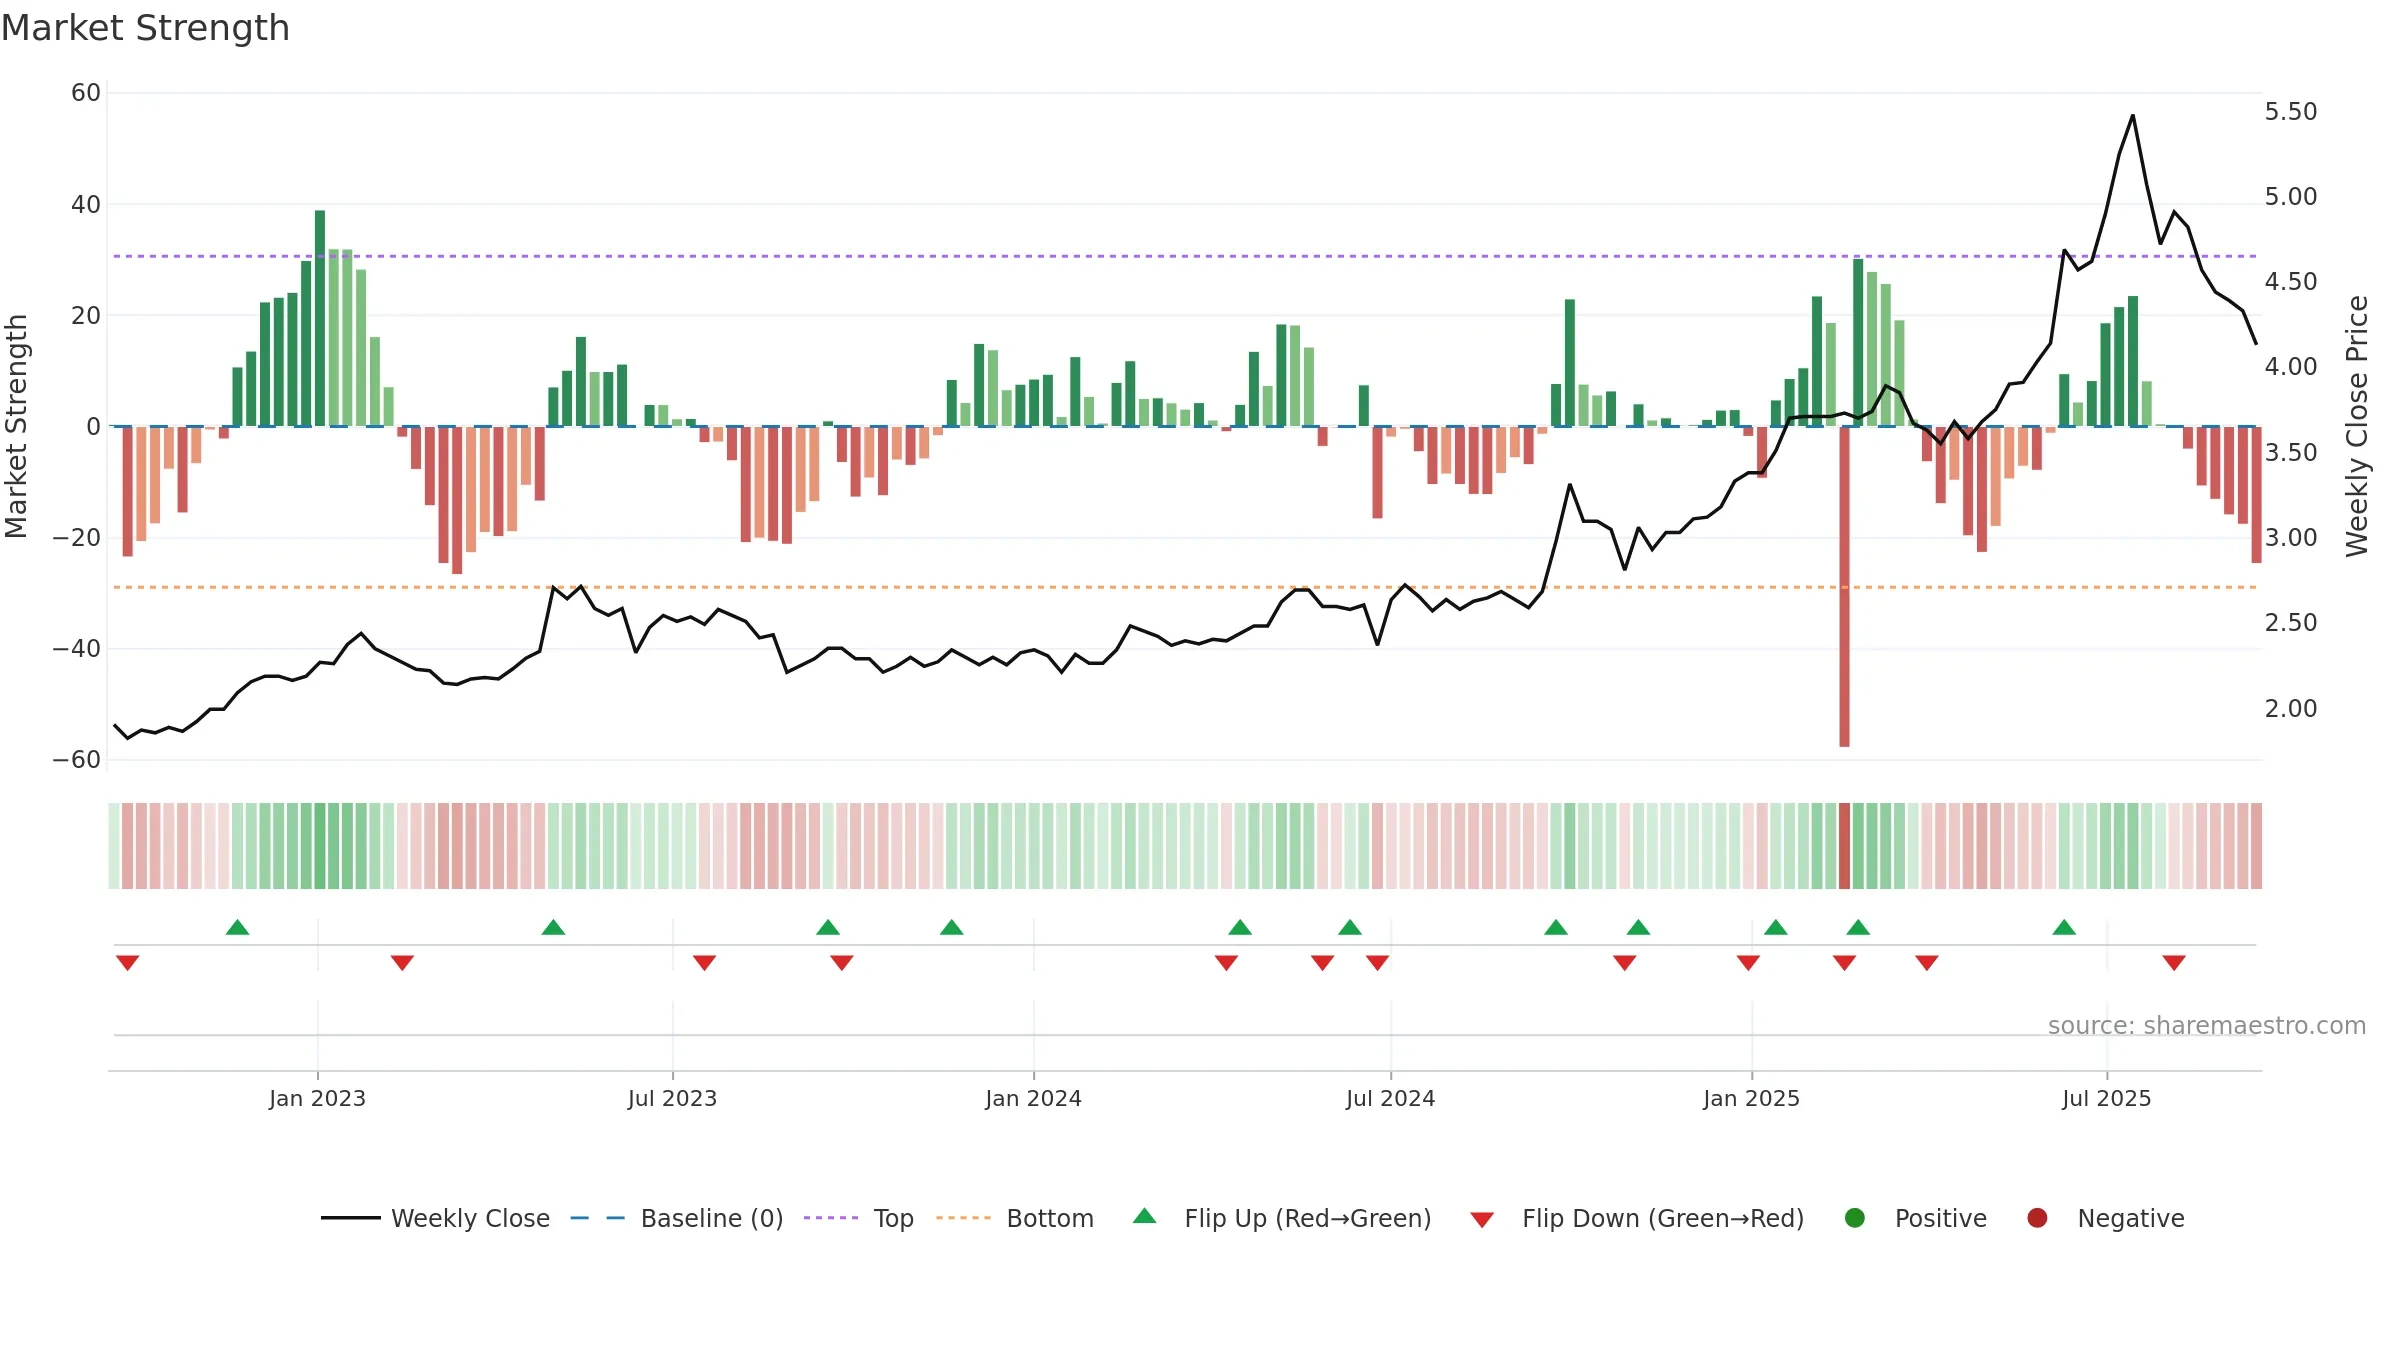Click the Jan 2023 axis label
2400x1350 pixels.
(x=317, y=1098)
